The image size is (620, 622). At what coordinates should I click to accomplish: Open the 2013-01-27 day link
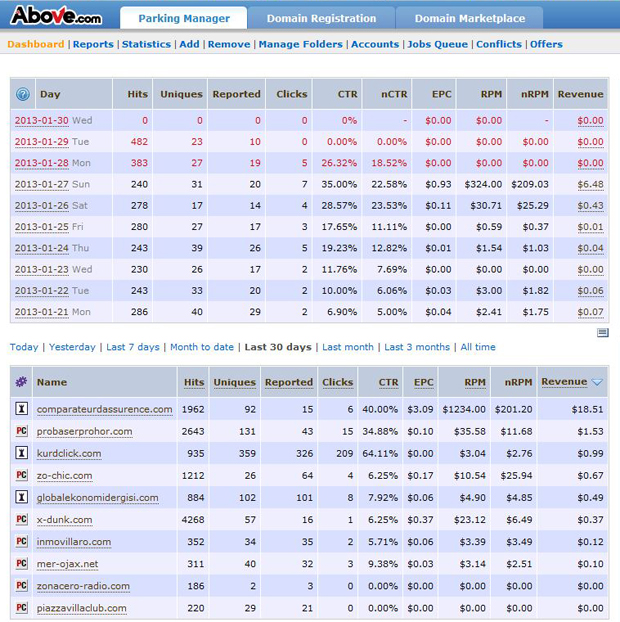pos(42,184)
